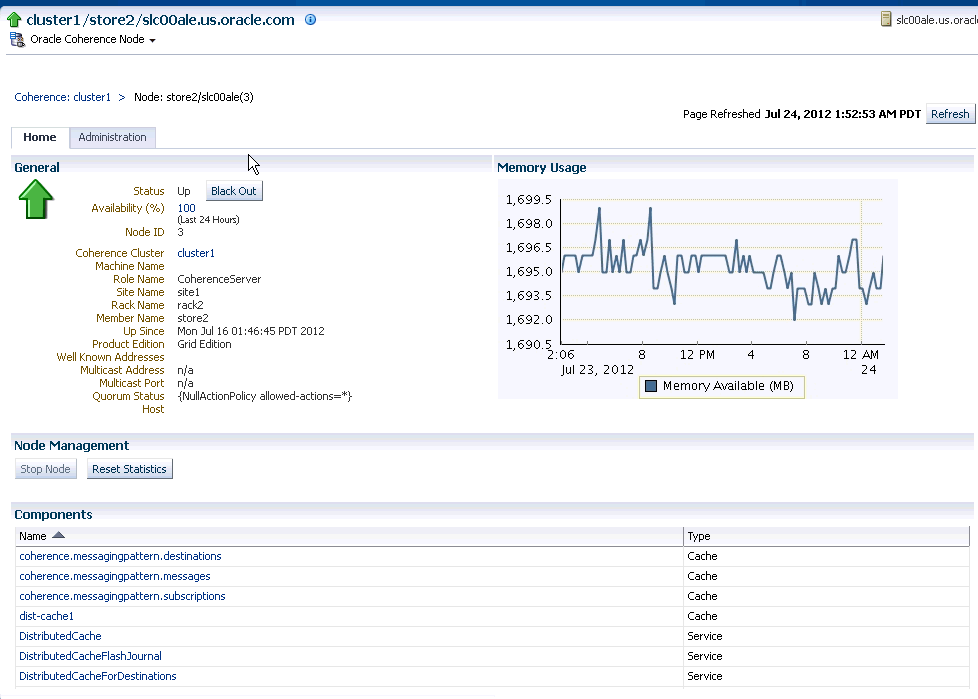Open the dist-cache1 component link
This screenshot has height=699, width=978.
(x=46, y=616)
